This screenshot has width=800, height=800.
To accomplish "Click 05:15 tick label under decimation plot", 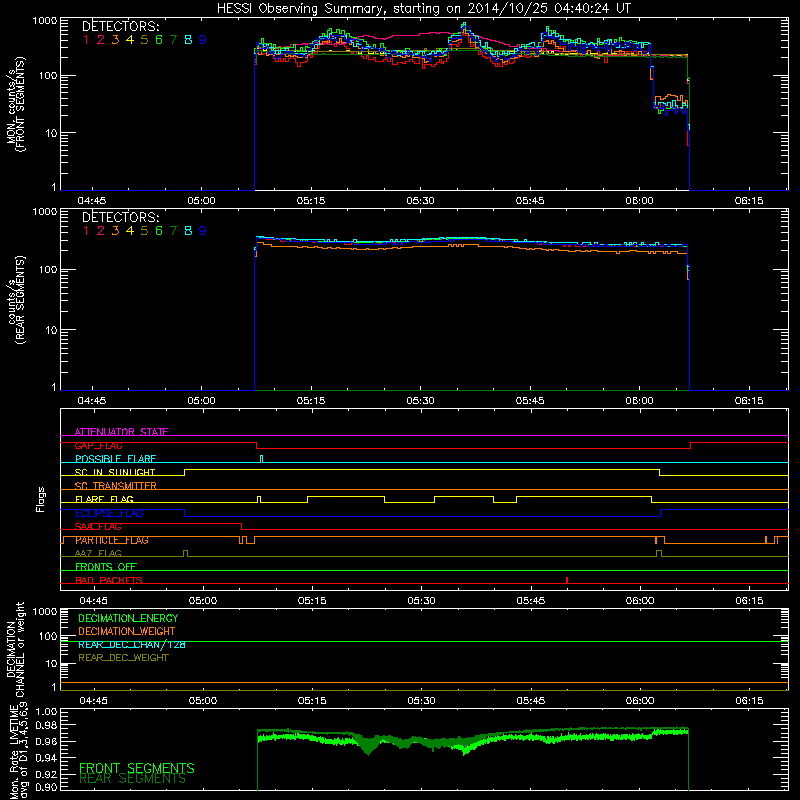I will pyautogui.click(x=312, y=701).
